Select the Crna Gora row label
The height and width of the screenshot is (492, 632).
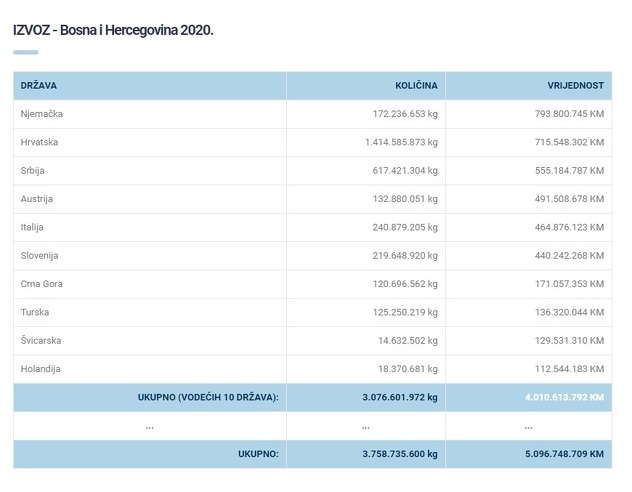pos(42,284)
